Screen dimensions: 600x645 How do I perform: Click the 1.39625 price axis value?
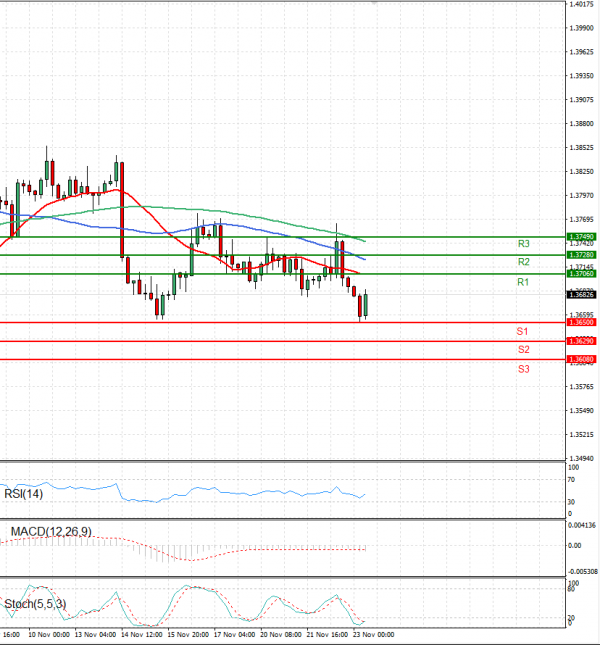coord(581,52)
